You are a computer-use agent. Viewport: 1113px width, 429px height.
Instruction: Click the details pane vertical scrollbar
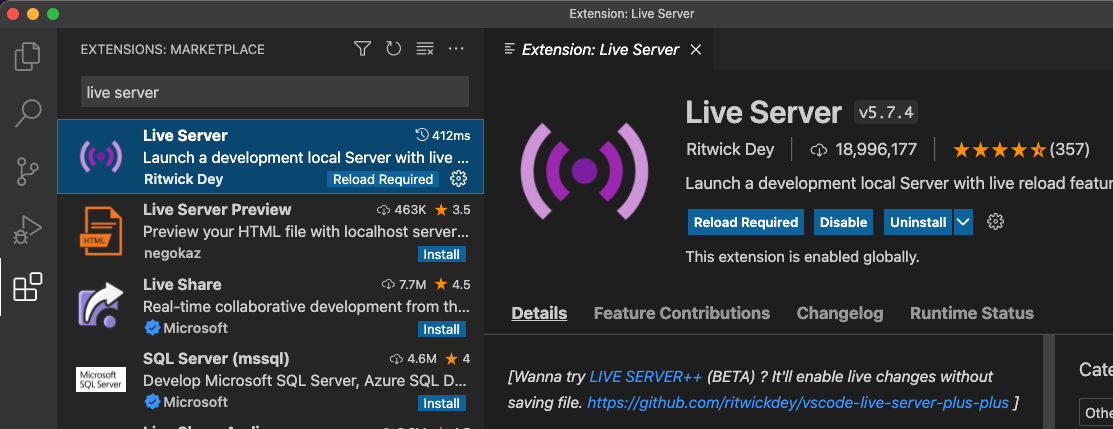[1048, 382]
